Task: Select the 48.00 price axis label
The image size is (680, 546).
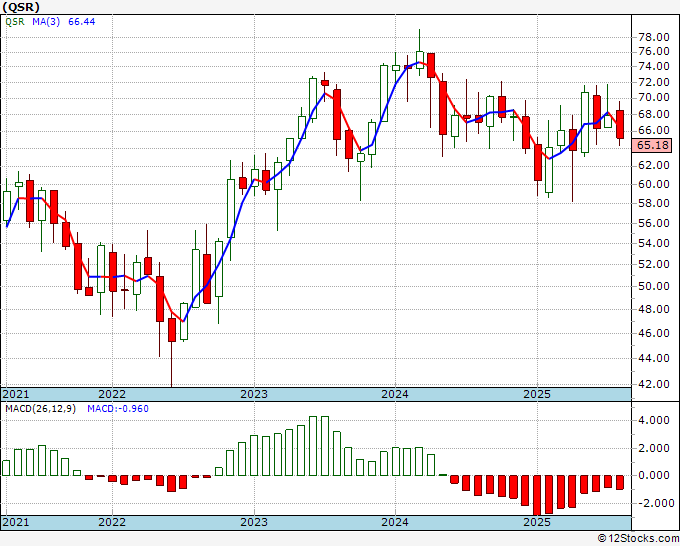Action: click(654, 309)
